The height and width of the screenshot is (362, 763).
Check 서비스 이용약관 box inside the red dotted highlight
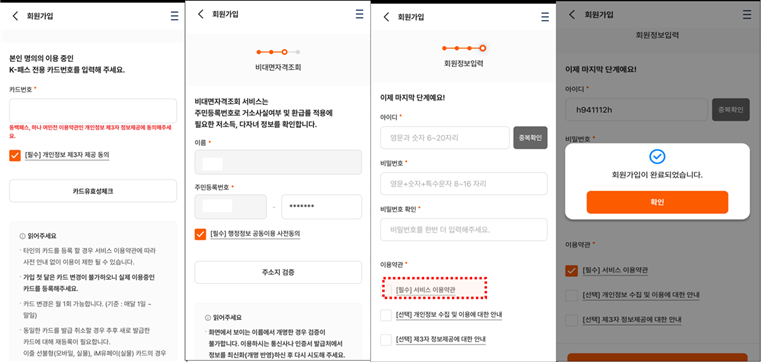tap(386, 290)
